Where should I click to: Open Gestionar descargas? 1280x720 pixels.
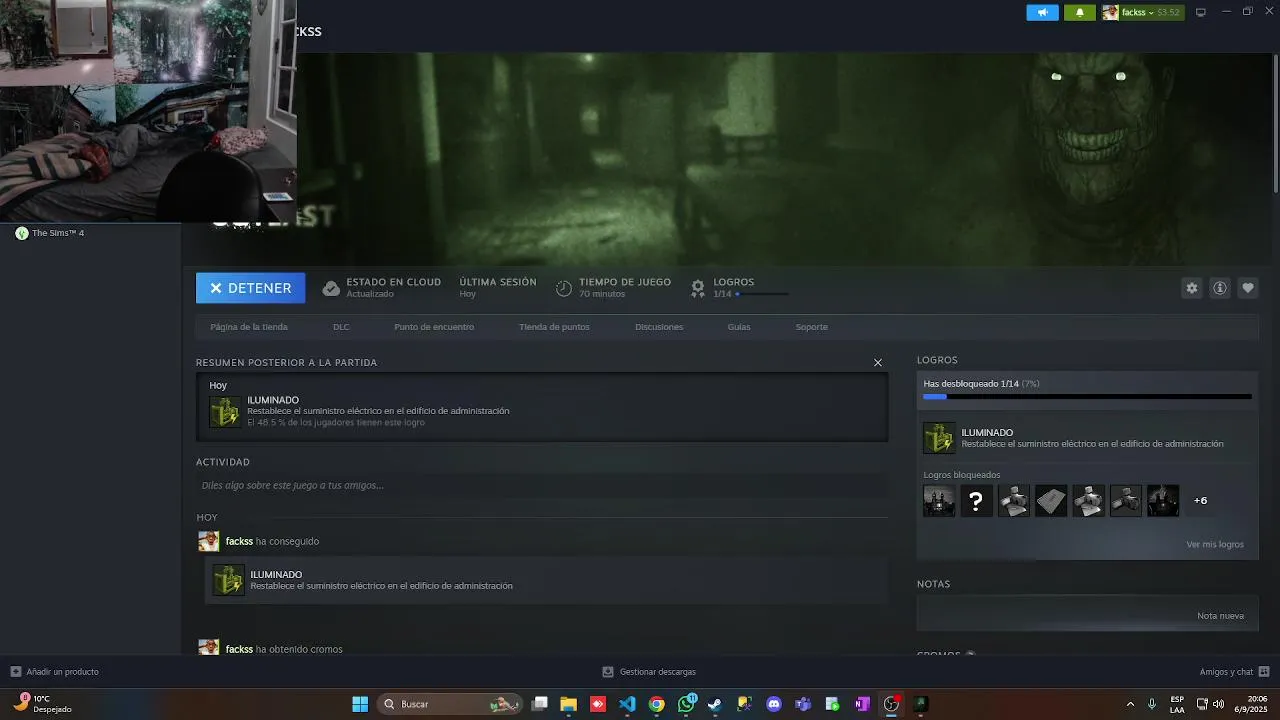[x=649, y=672]
